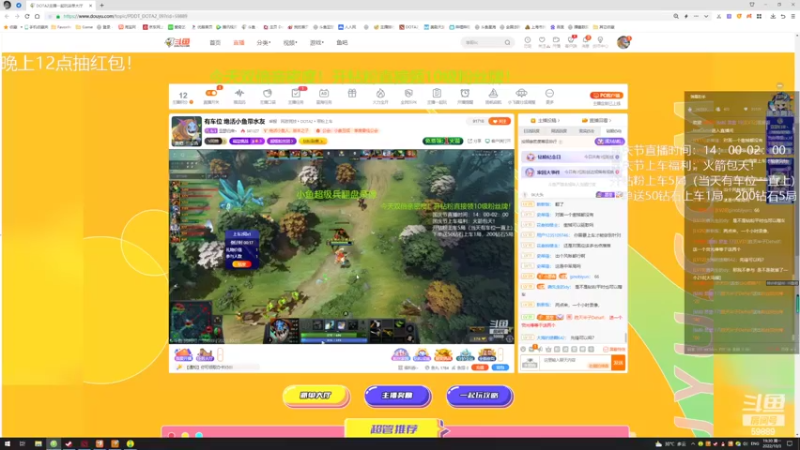This screenshot has width=800, height=450.
Task: Open shield PK icon in streamer toolbar
Action: click(x=408, y=93)
